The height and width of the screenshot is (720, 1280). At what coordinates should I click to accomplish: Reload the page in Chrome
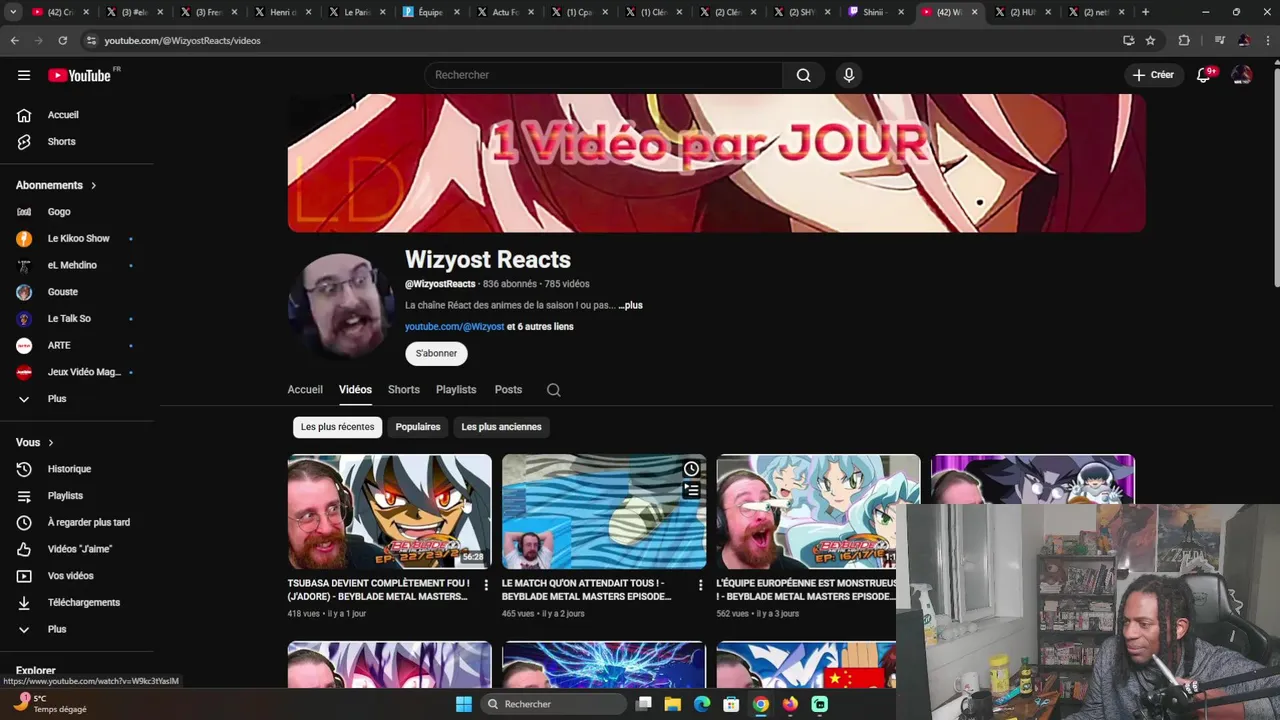(62, 40)
